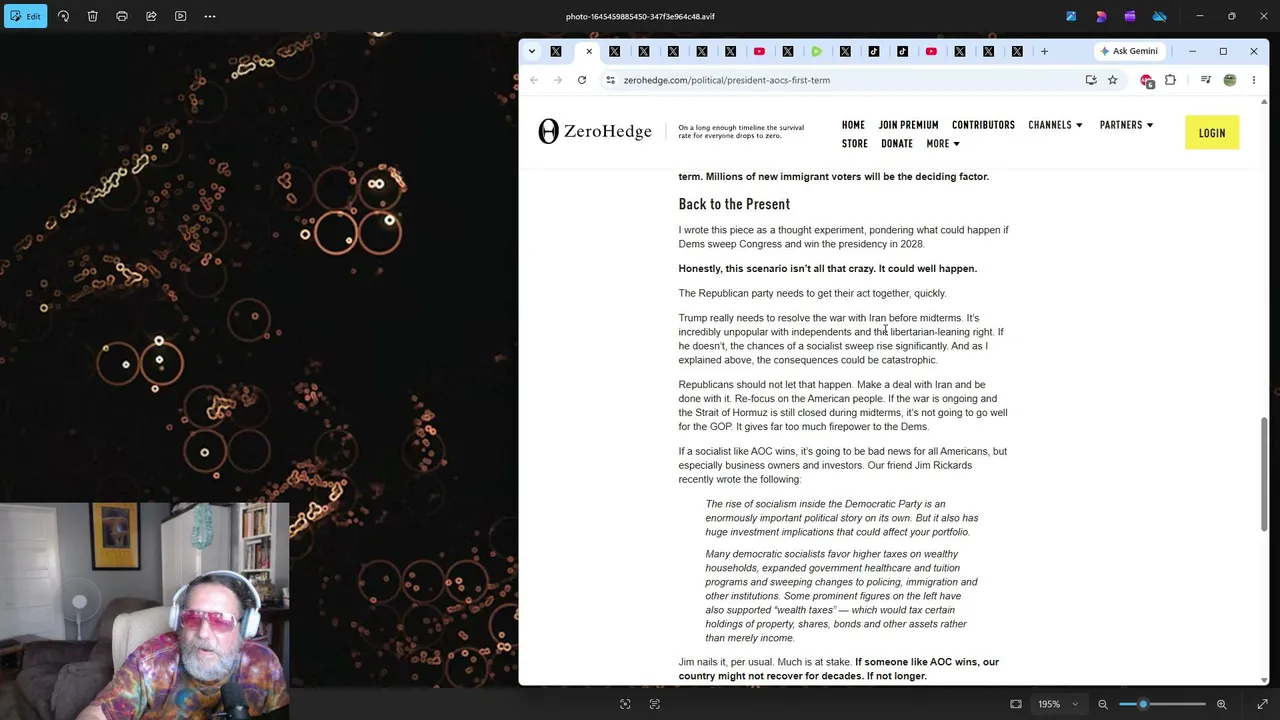Open the Extensions puzzle piece menu
This screenshot has width=1280, height=720.
pyautogui.click(x=1170, y=80)
